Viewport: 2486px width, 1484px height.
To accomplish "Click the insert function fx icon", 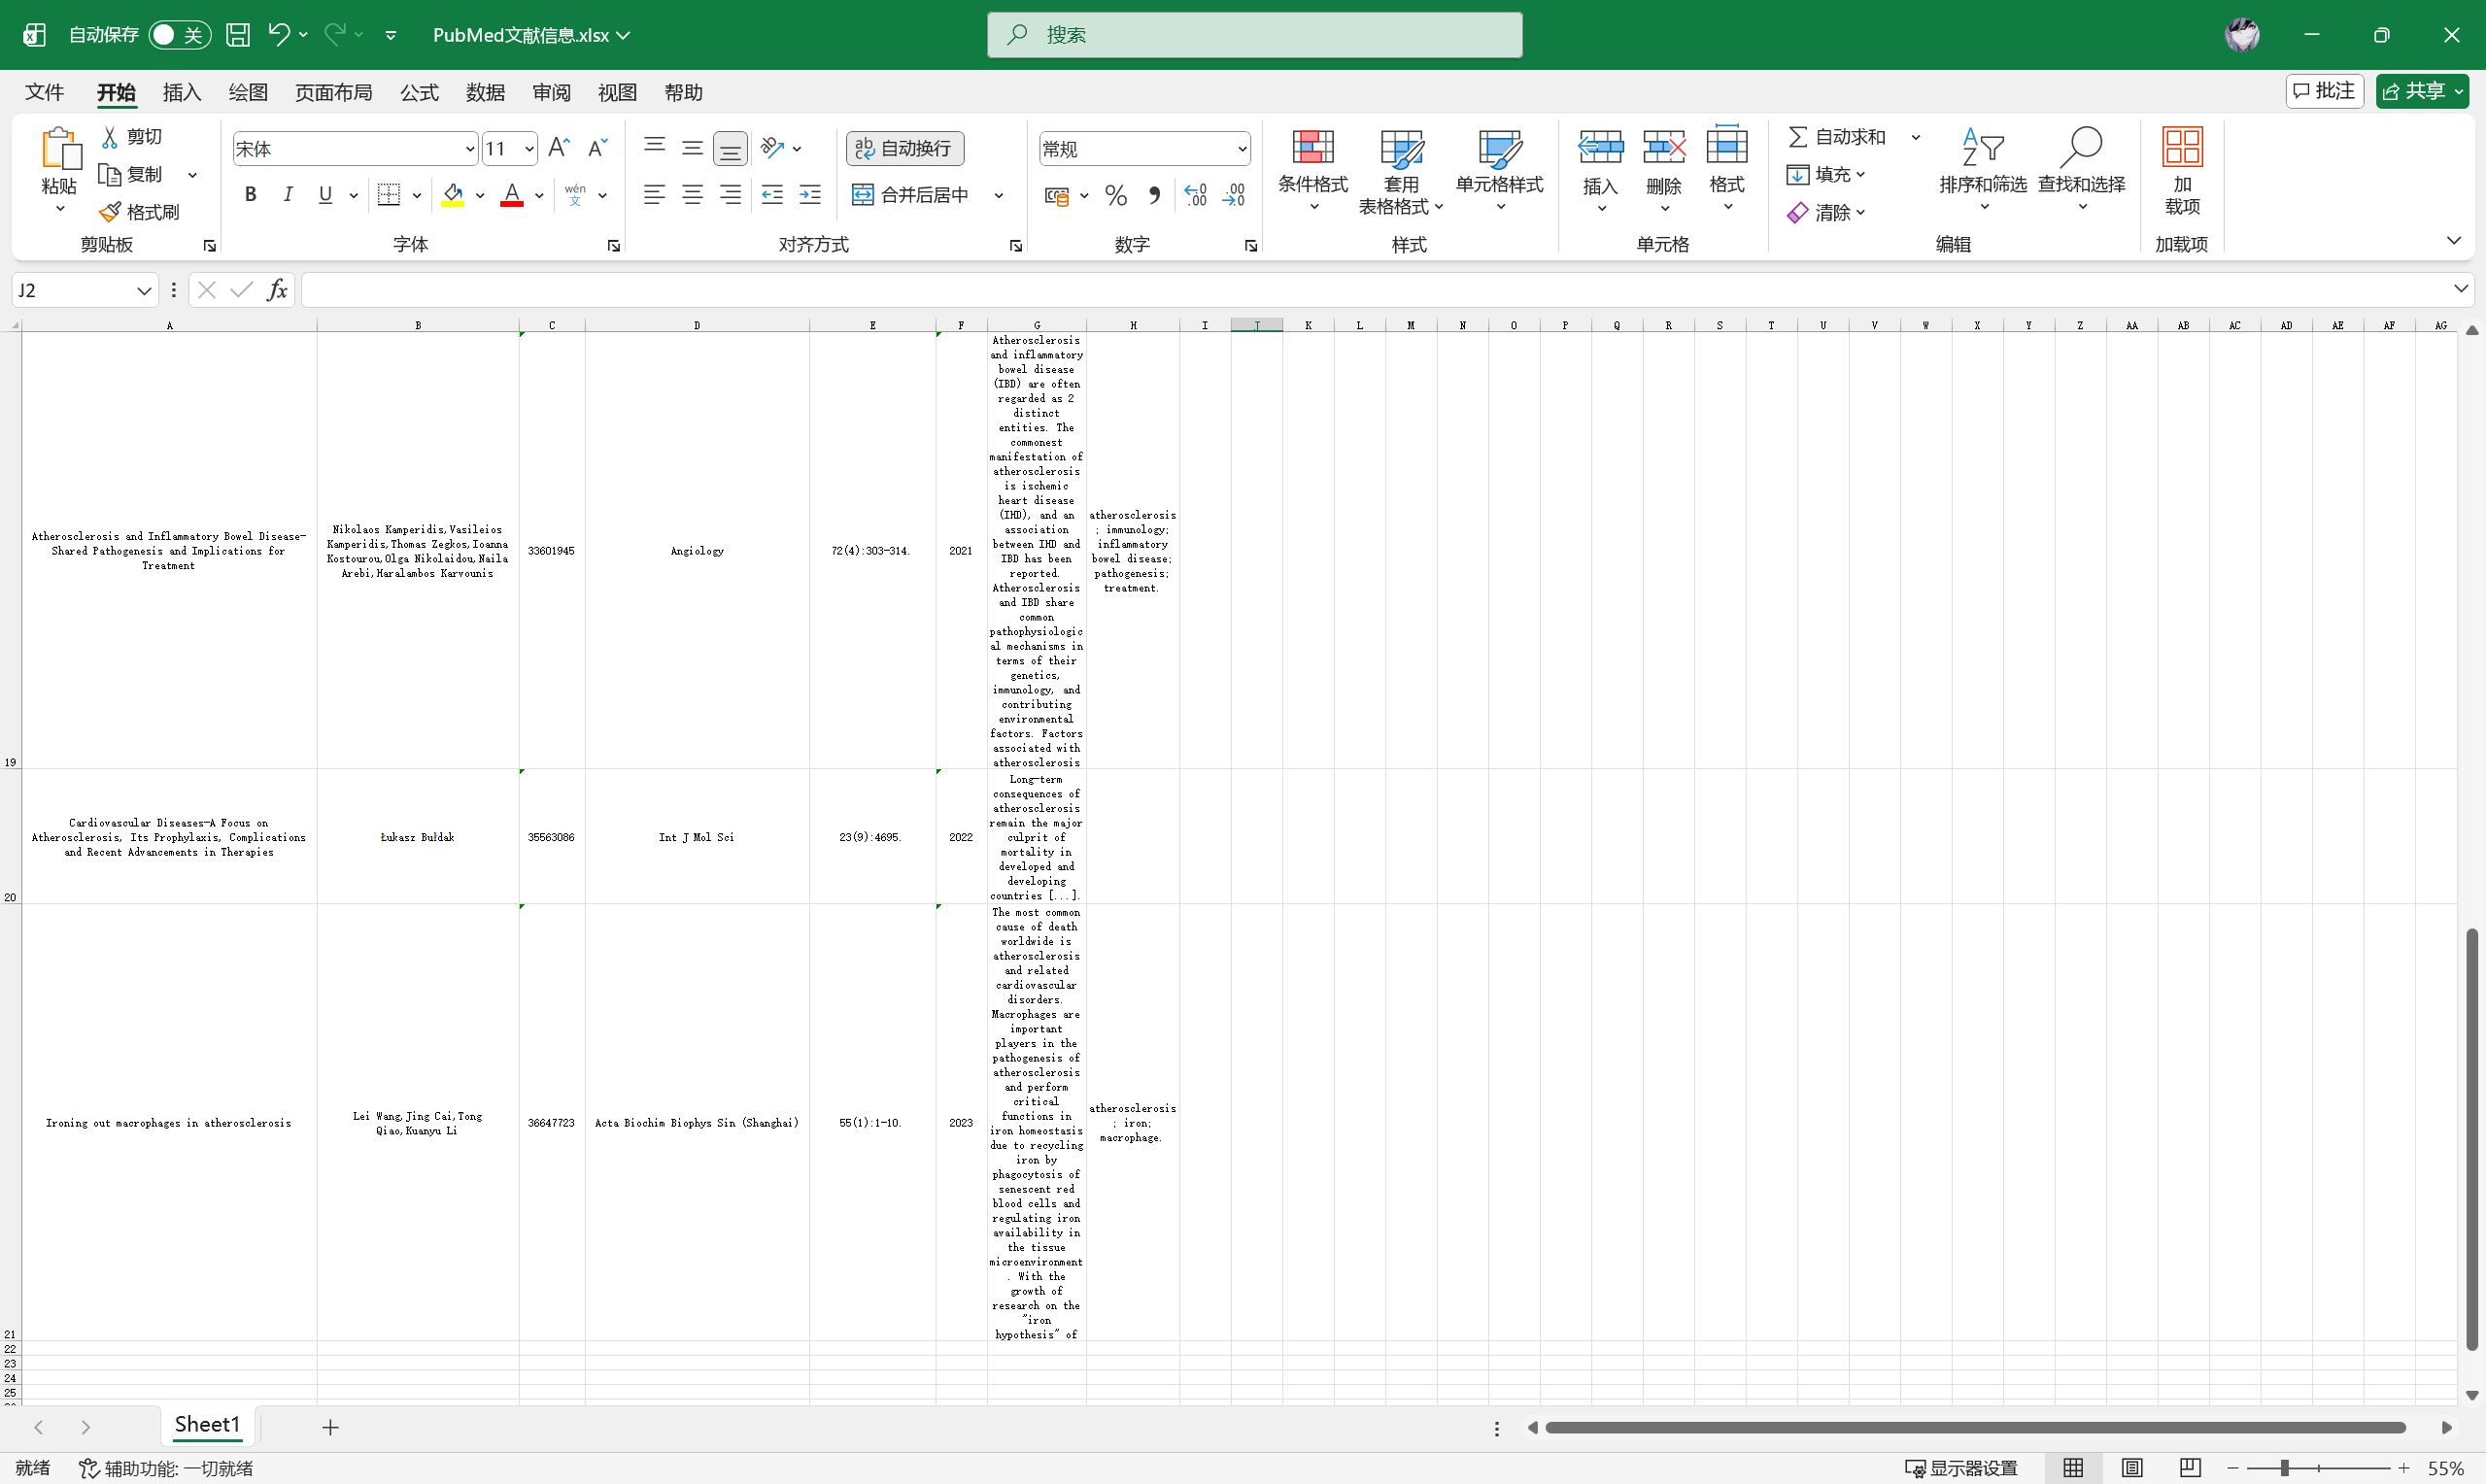I will click(x=277, y=290).
